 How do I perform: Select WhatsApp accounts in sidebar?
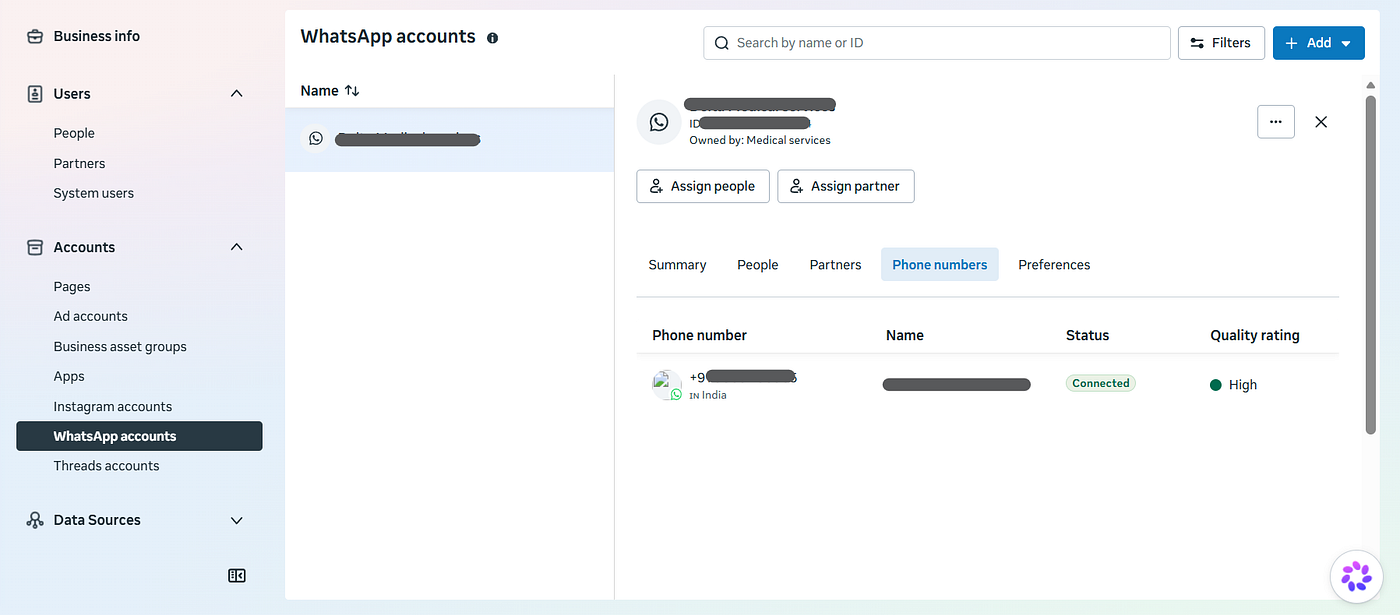(139, 436)
